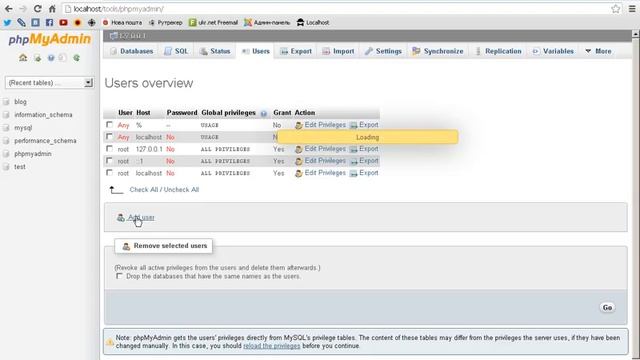This screenshot has width=640, height=360.
Task: Click Export icon for root 127.0.0.1
Action: click(x=353, y=149)
